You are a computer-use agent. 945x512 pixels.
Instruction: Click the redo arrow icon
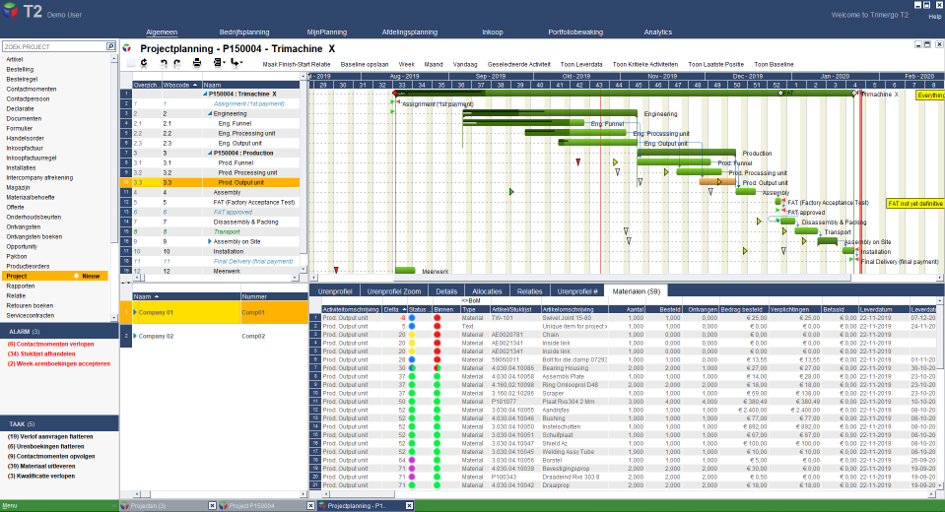(x=177, y=63)
